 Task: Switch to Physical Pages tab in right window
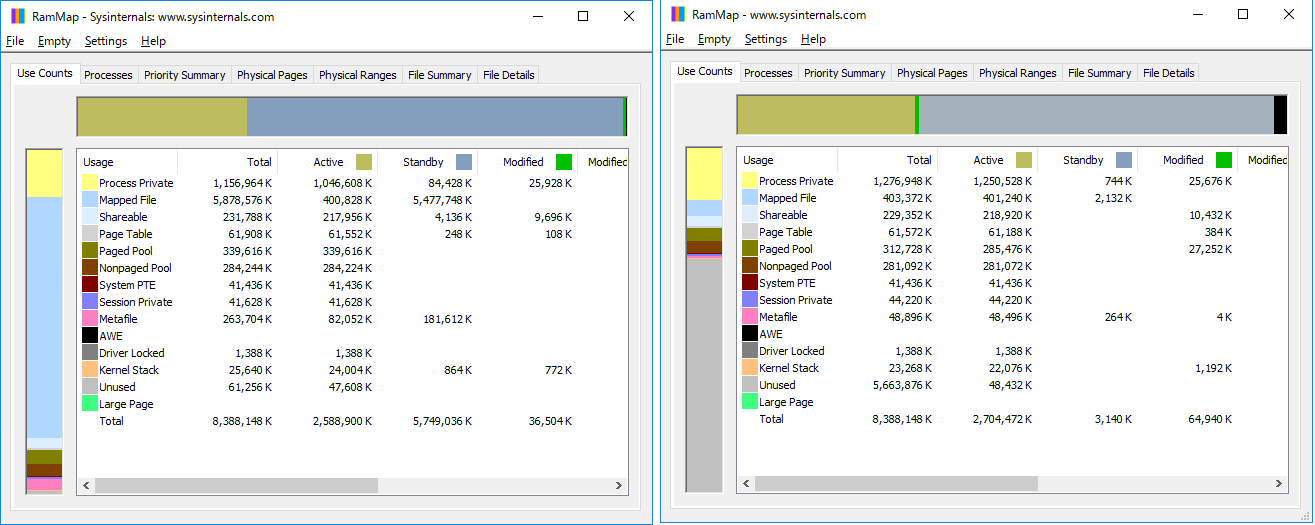click(932, 73)
